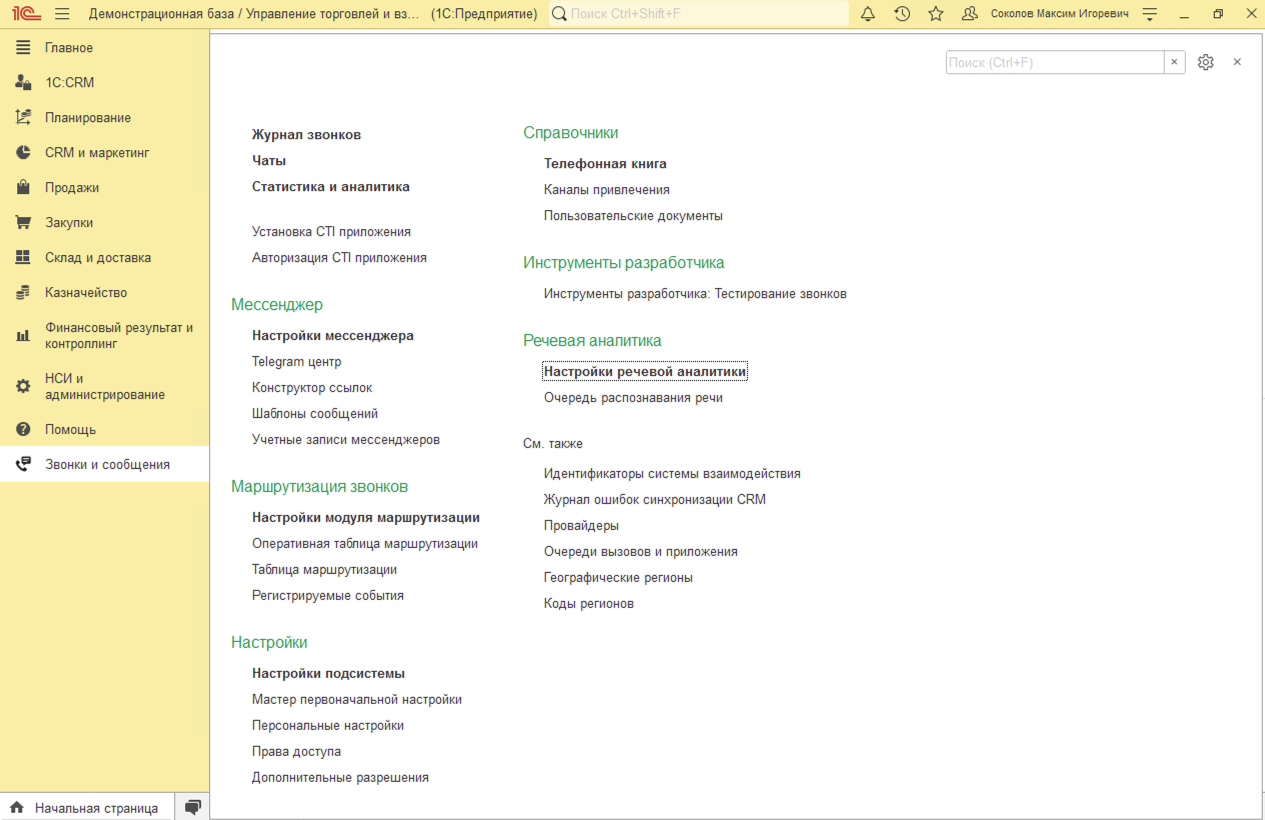The image size is (1265, 820).
Task: Clear the section search field with X
Action: point(1175,62)
